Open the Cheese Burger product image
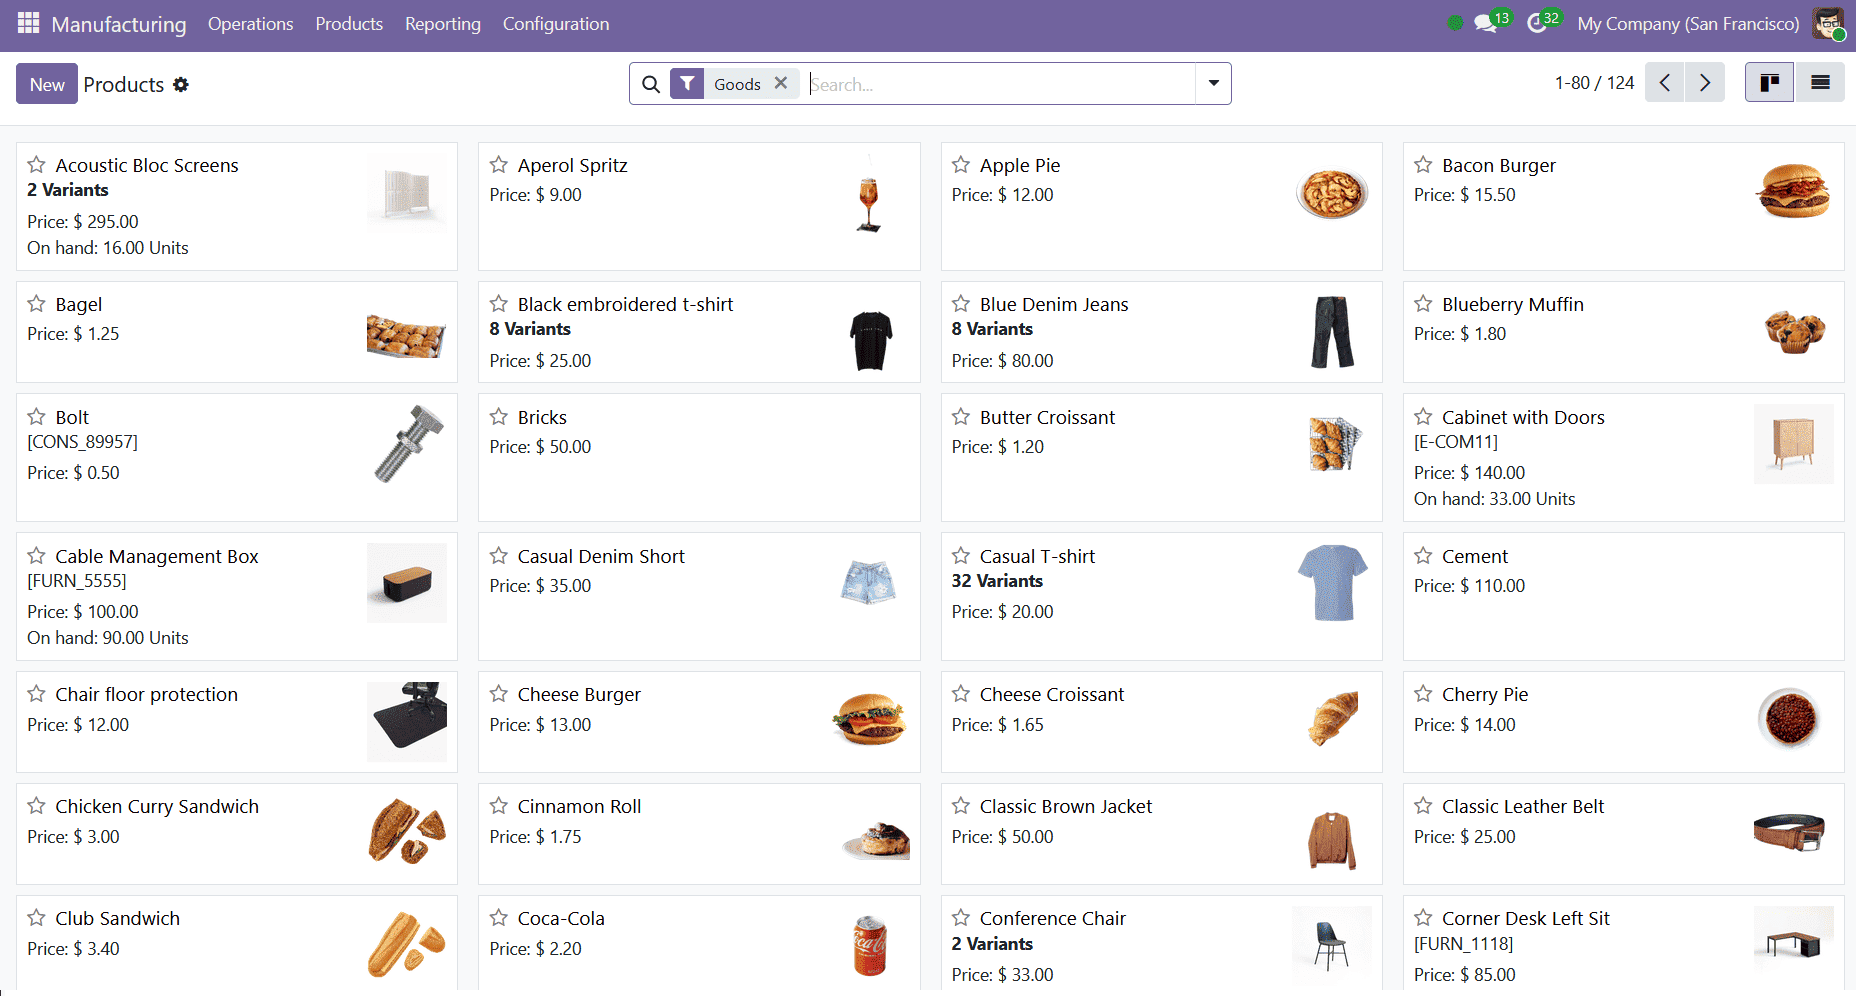This screenshot has height=996, width=1856. tap(869, 721)
